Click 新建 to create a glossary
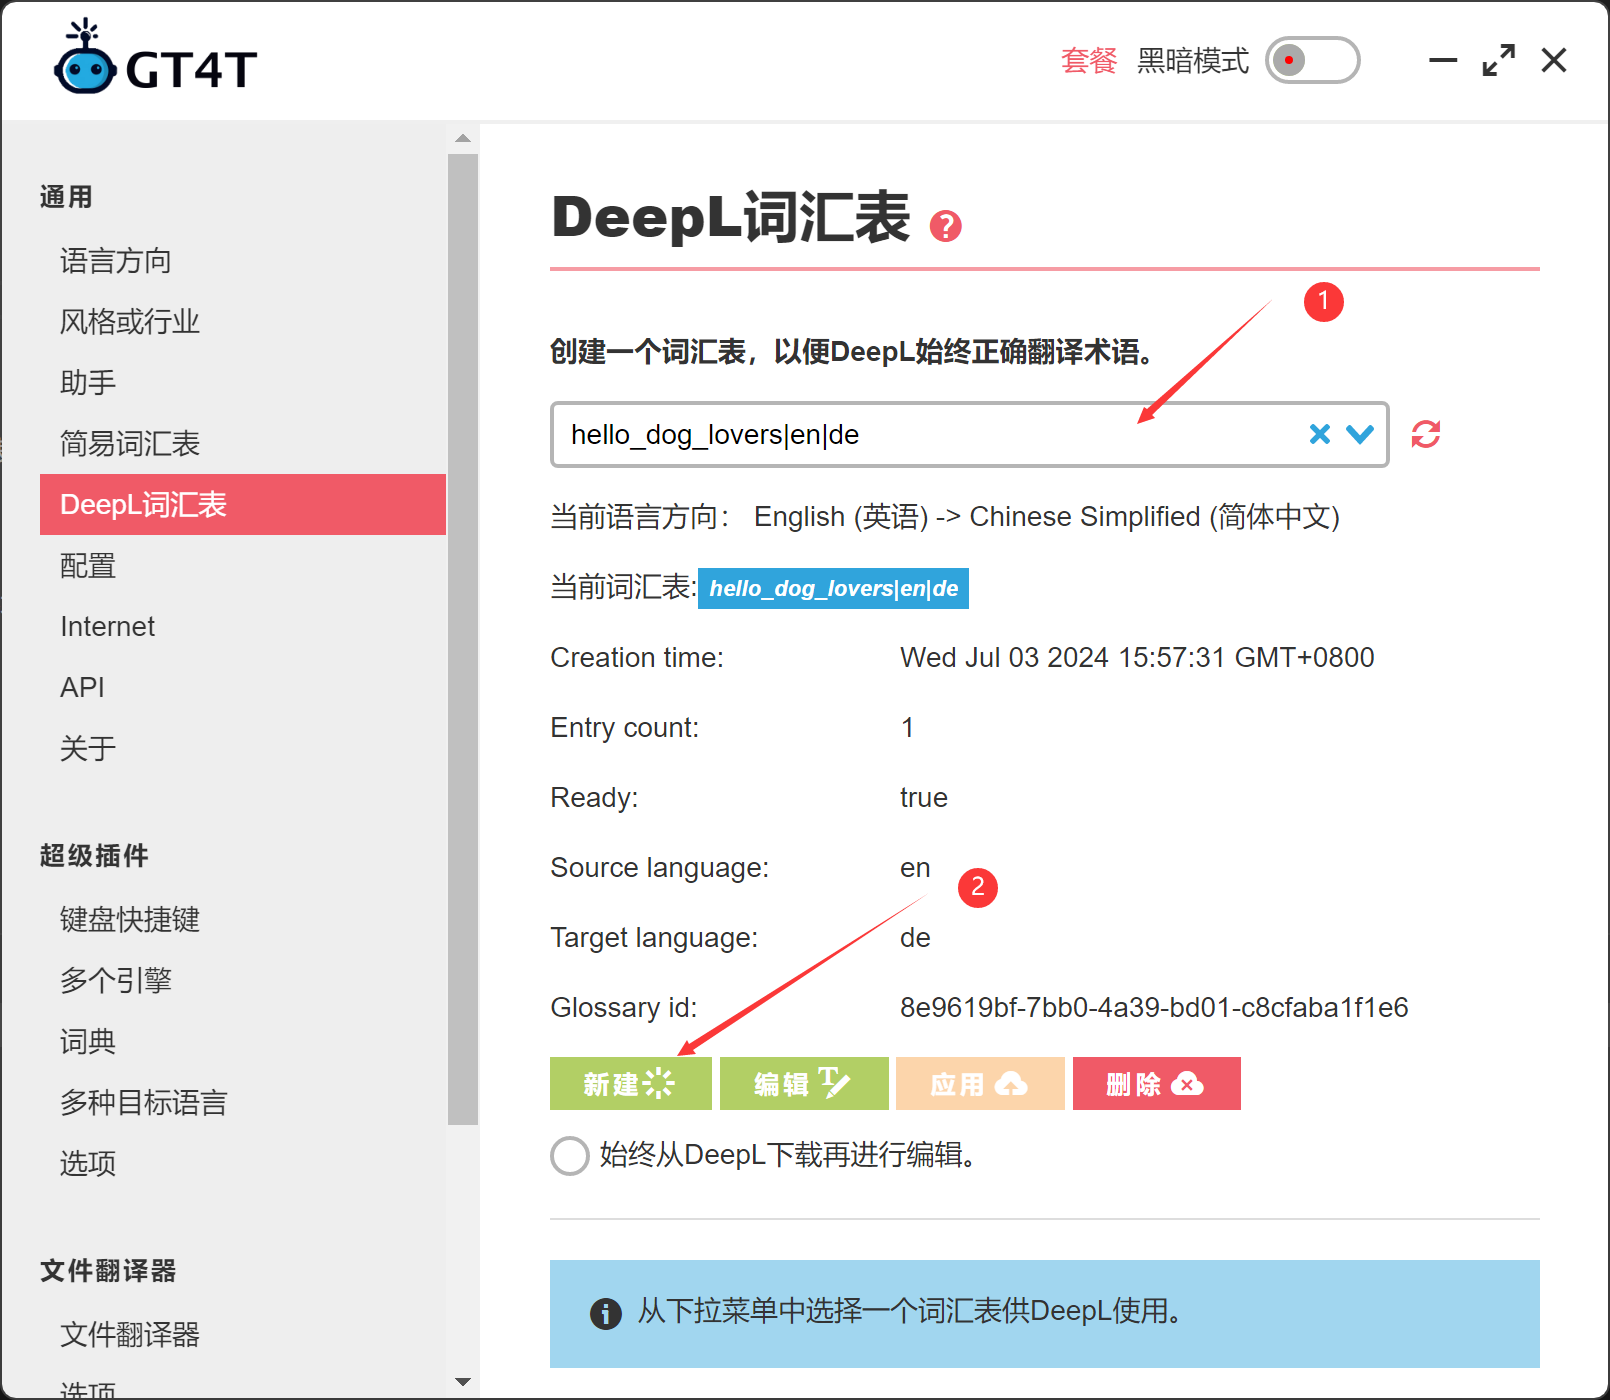1610x1400 pixels. pyautogui.click(x=630, y=1083)
